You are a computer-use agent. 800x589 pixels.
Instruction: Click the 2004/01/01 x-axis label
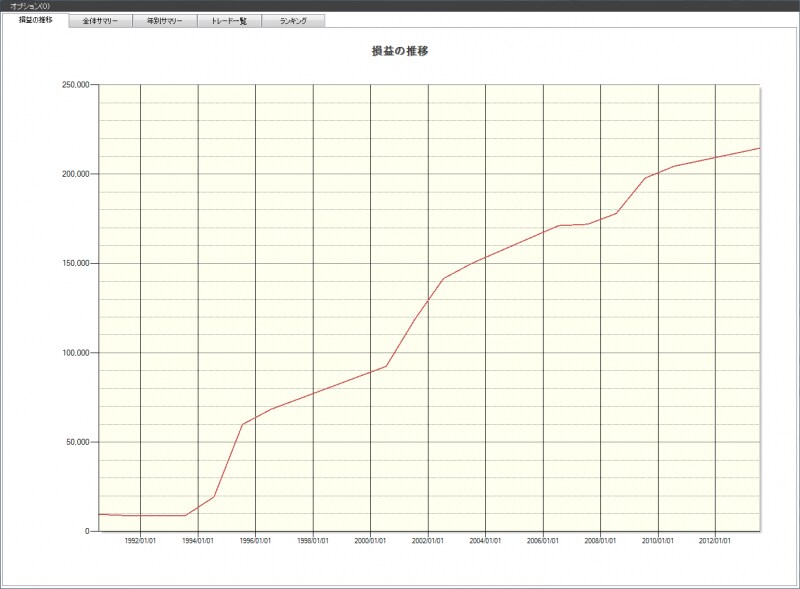click(x=485, y=541)
